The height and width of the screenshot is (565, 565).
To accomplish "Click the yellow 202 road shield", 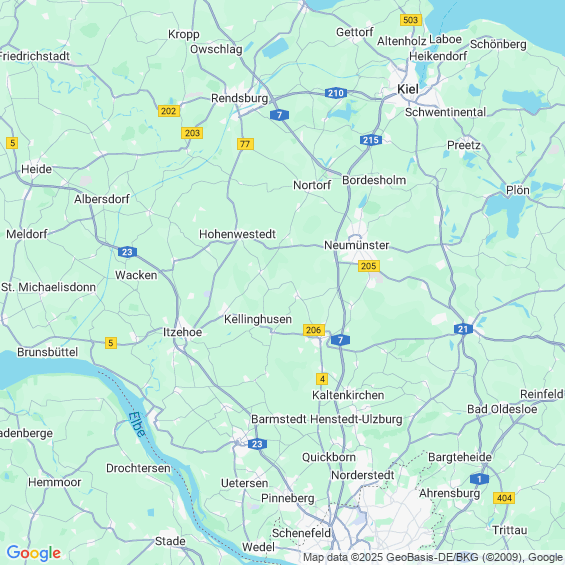I will [x=169, y=111].
